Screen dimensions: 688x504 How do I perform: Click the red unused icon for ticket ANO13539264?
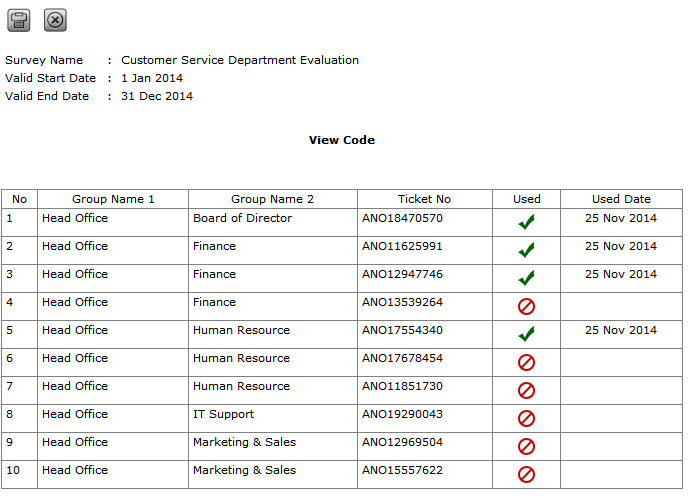(x=526, y=306)
